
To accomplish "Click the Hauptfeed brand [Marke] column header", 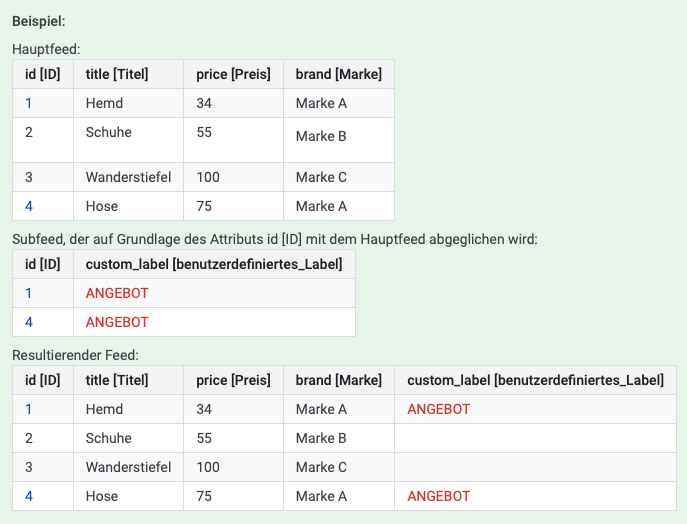I will click(339, 74).
